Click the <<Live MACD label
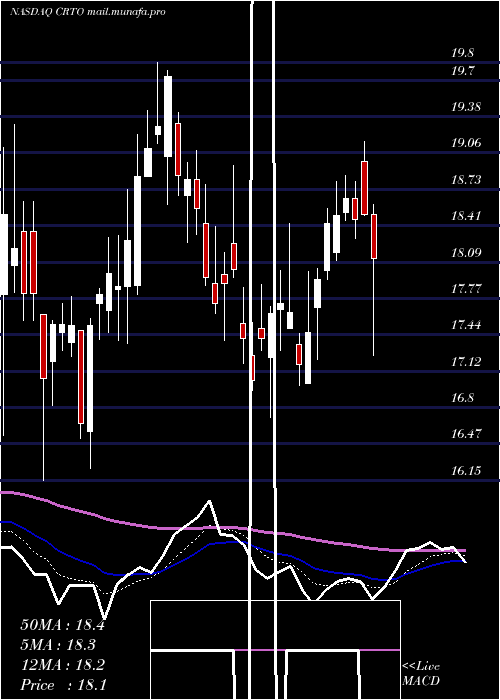Viewport: 500px width, 700px height. point(421,674)
